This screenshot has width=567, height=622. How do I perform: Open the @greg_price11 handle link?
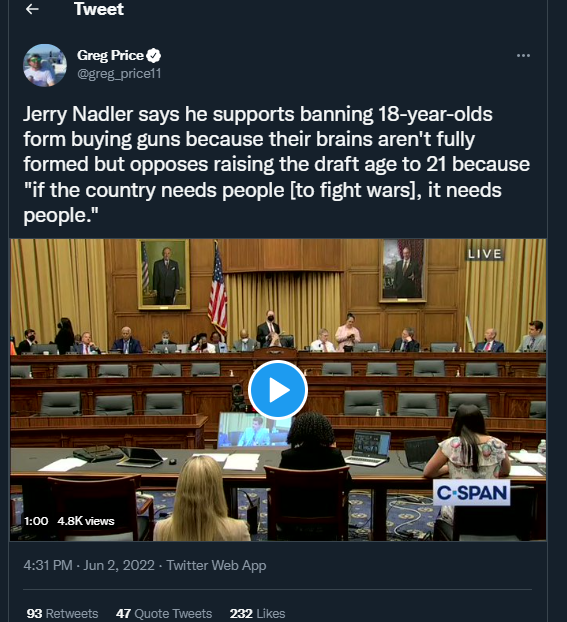pos(119,73)
